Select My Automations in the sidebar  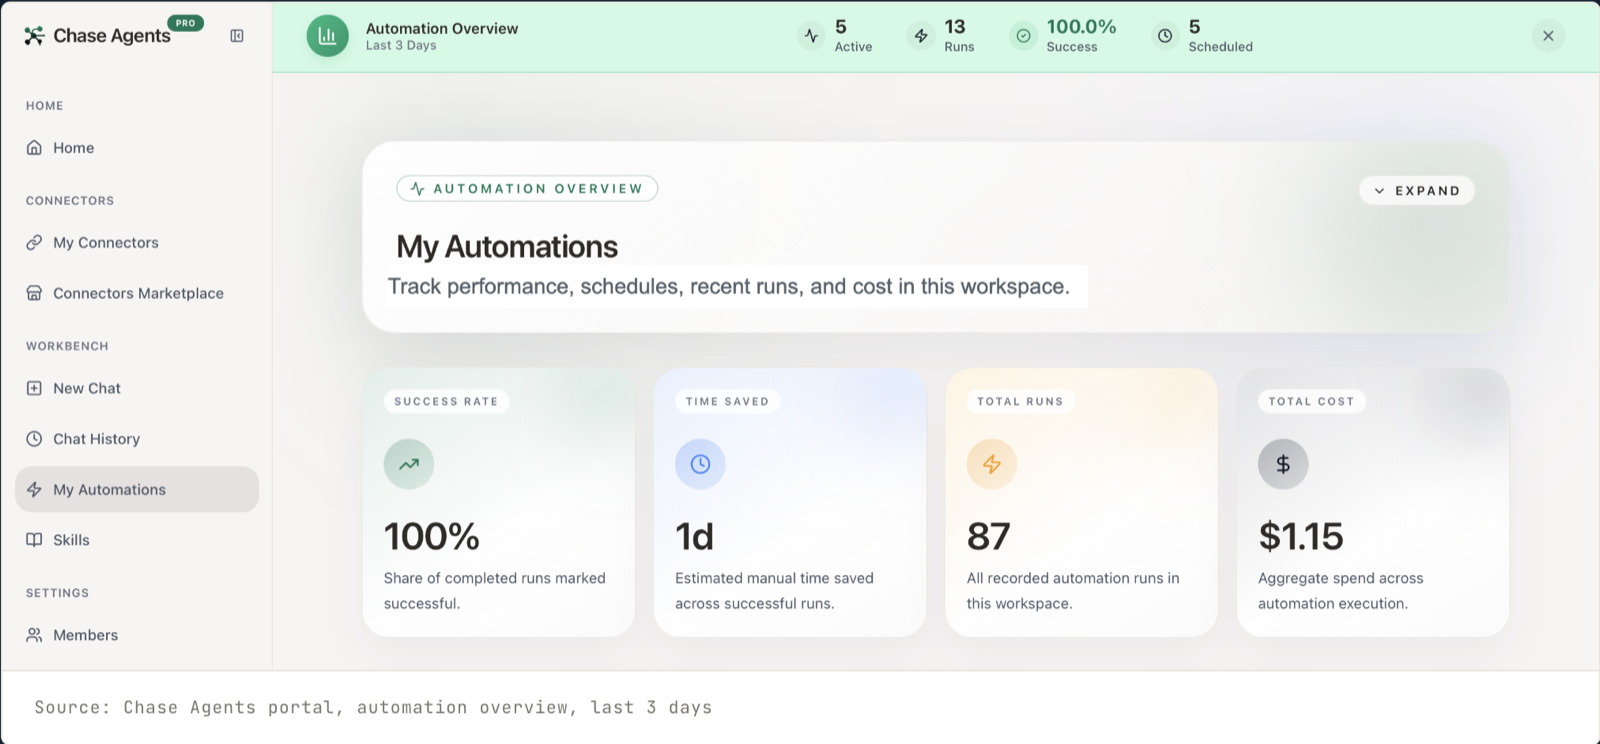click(x=137, y=489)
